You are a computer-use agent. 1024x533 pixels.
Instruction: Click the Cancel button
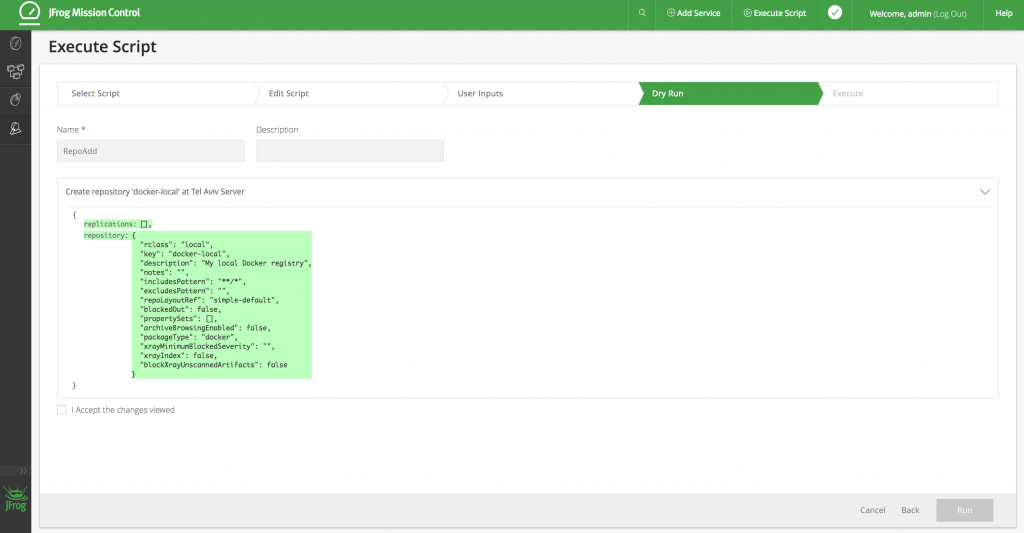(x=872, y=510)
